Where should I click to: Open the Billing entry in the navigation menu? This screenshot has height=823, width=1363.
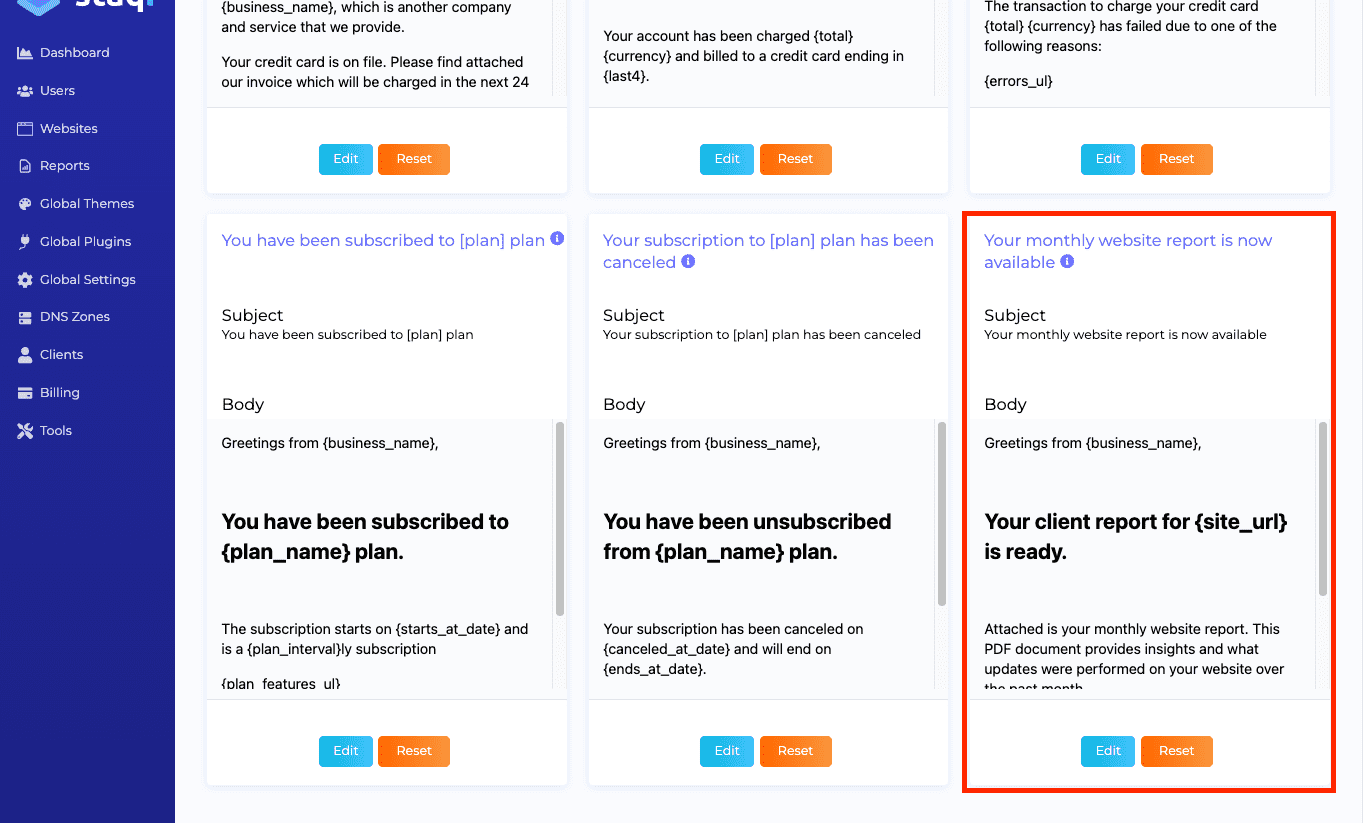click(x=59, y=392)
